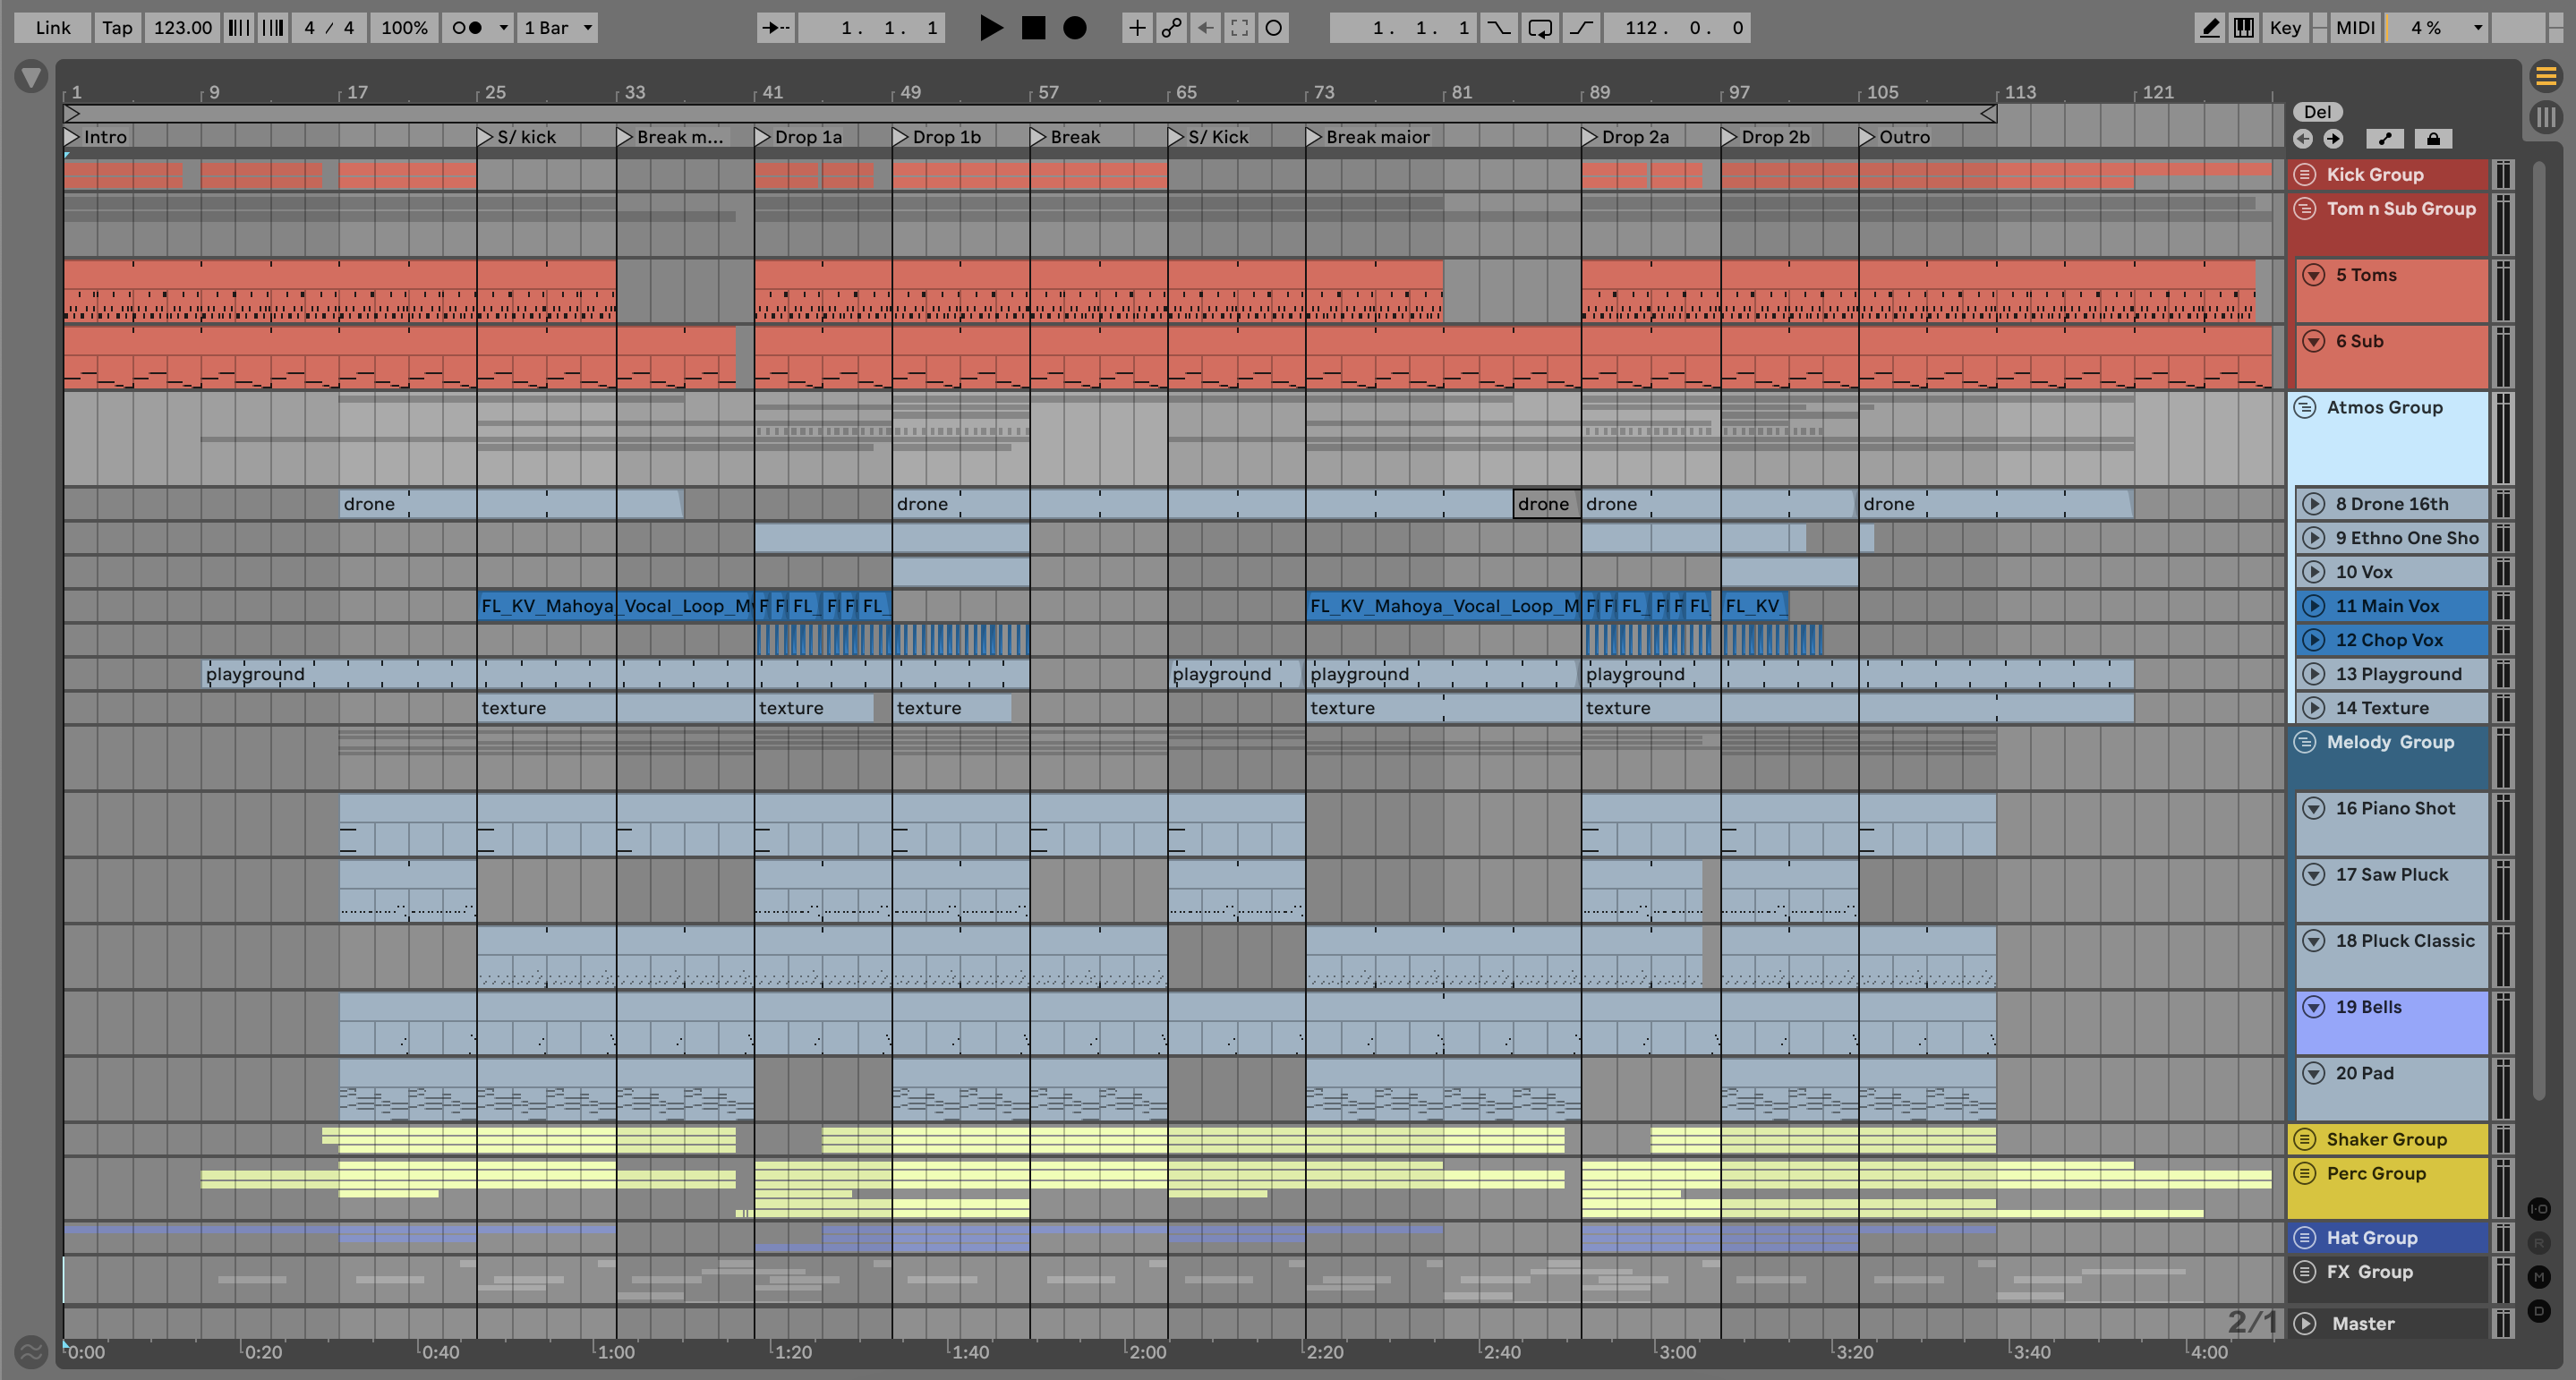Click the 123.00 tempo field

[x=182, y=28]
